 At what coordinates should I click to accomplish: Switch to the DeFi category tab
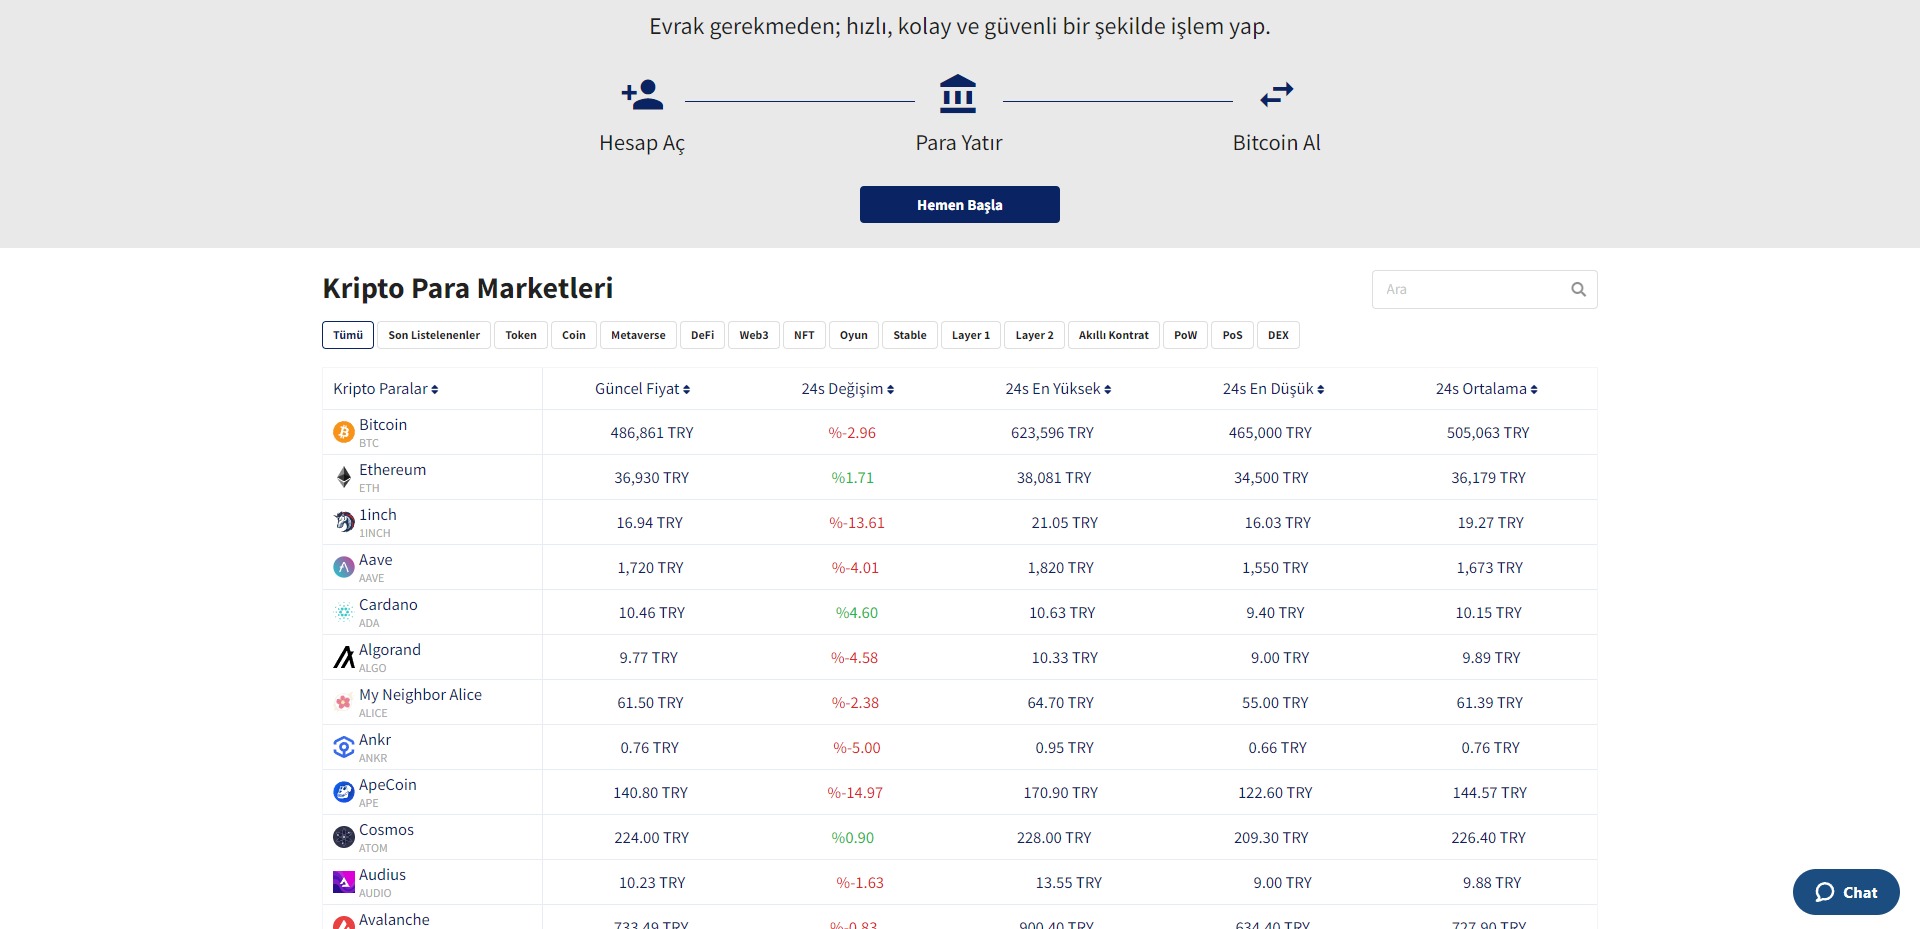[702, 335]
